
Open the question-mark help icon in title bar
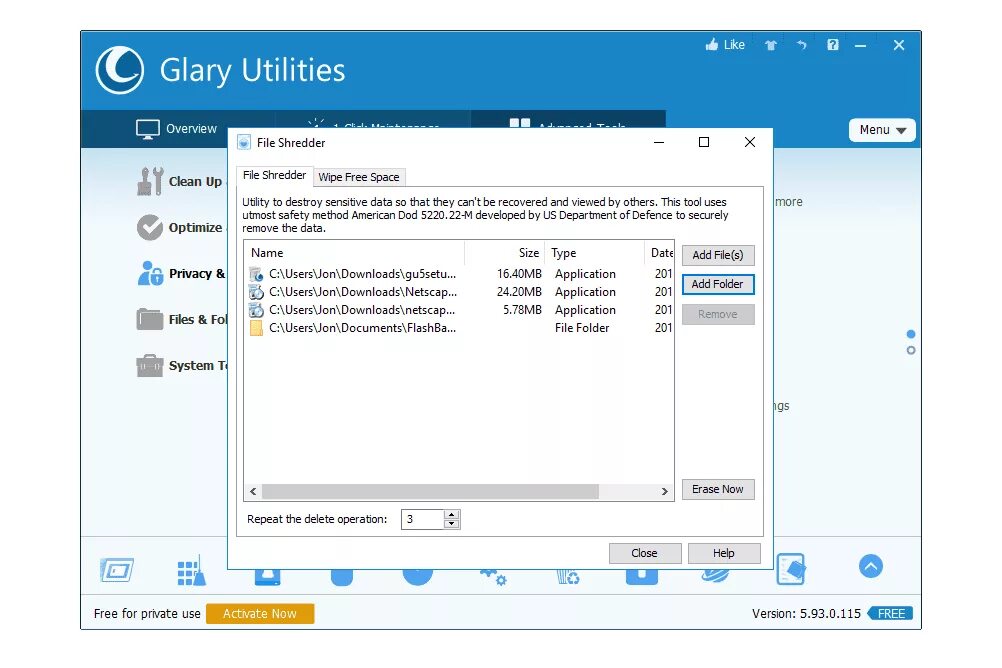pyautogui.click(x=833, y=45)
